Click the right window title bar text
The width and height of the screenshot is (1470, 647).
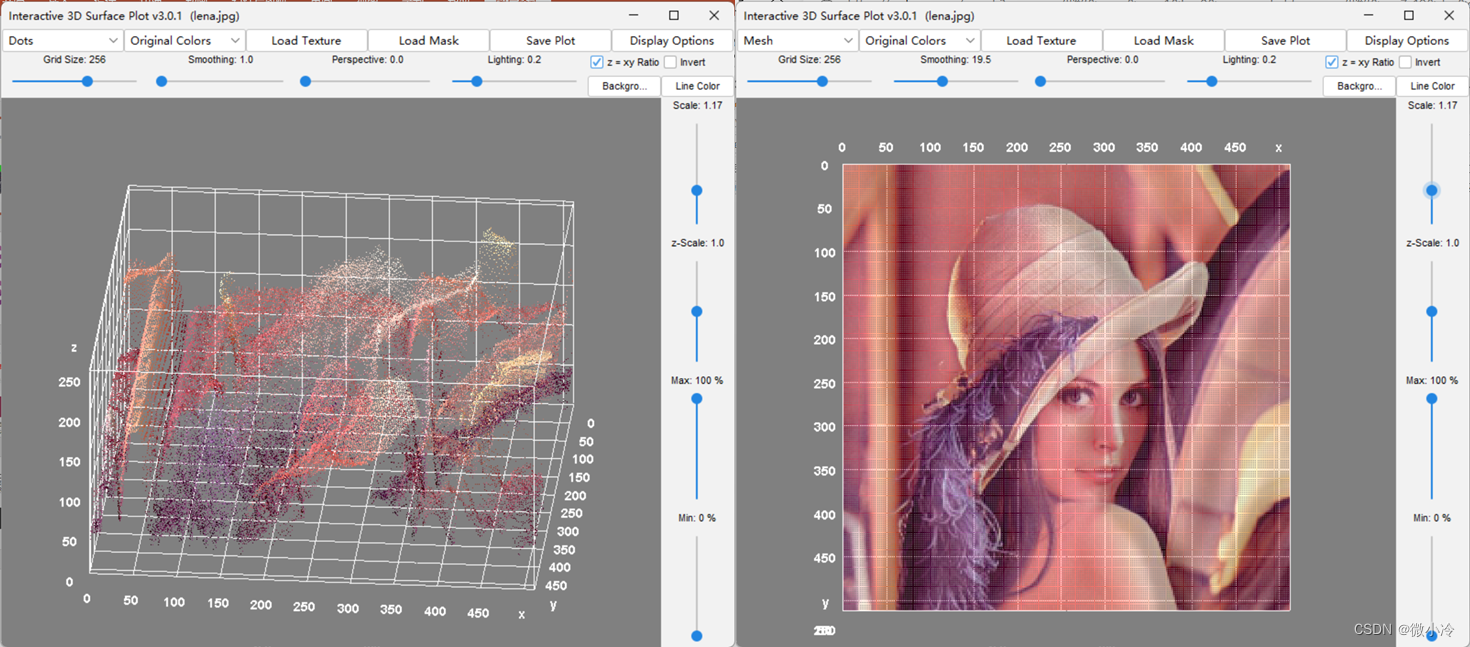[x=859, y=16]
